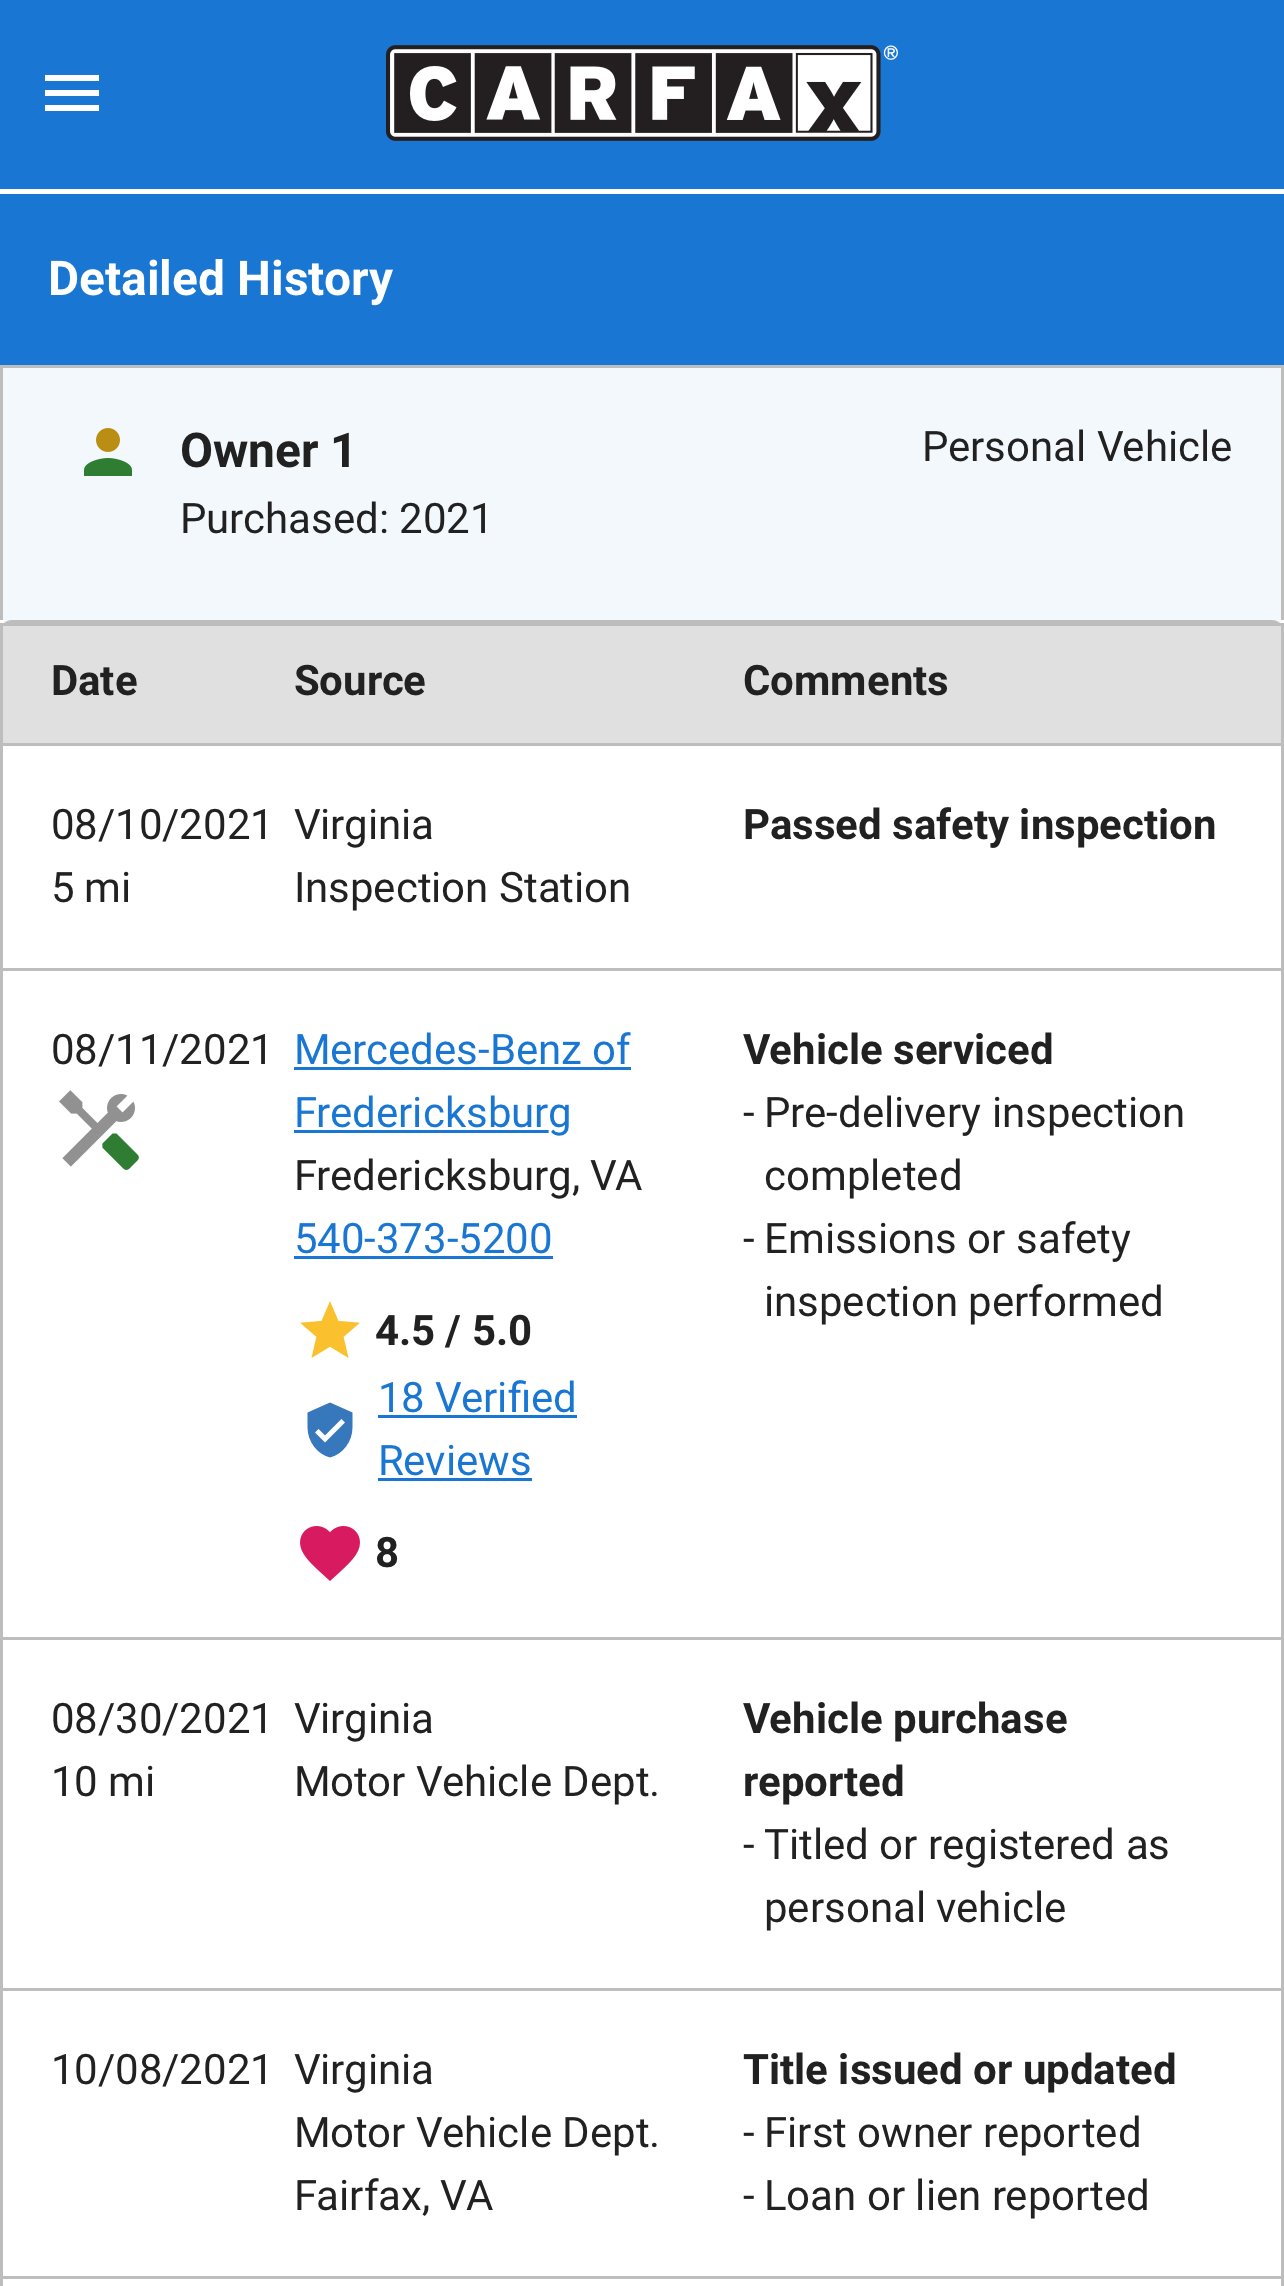Screen dimensions: 1284x2286
Task: Click the Personal Vehicle label
Action: coord(1077,447)
